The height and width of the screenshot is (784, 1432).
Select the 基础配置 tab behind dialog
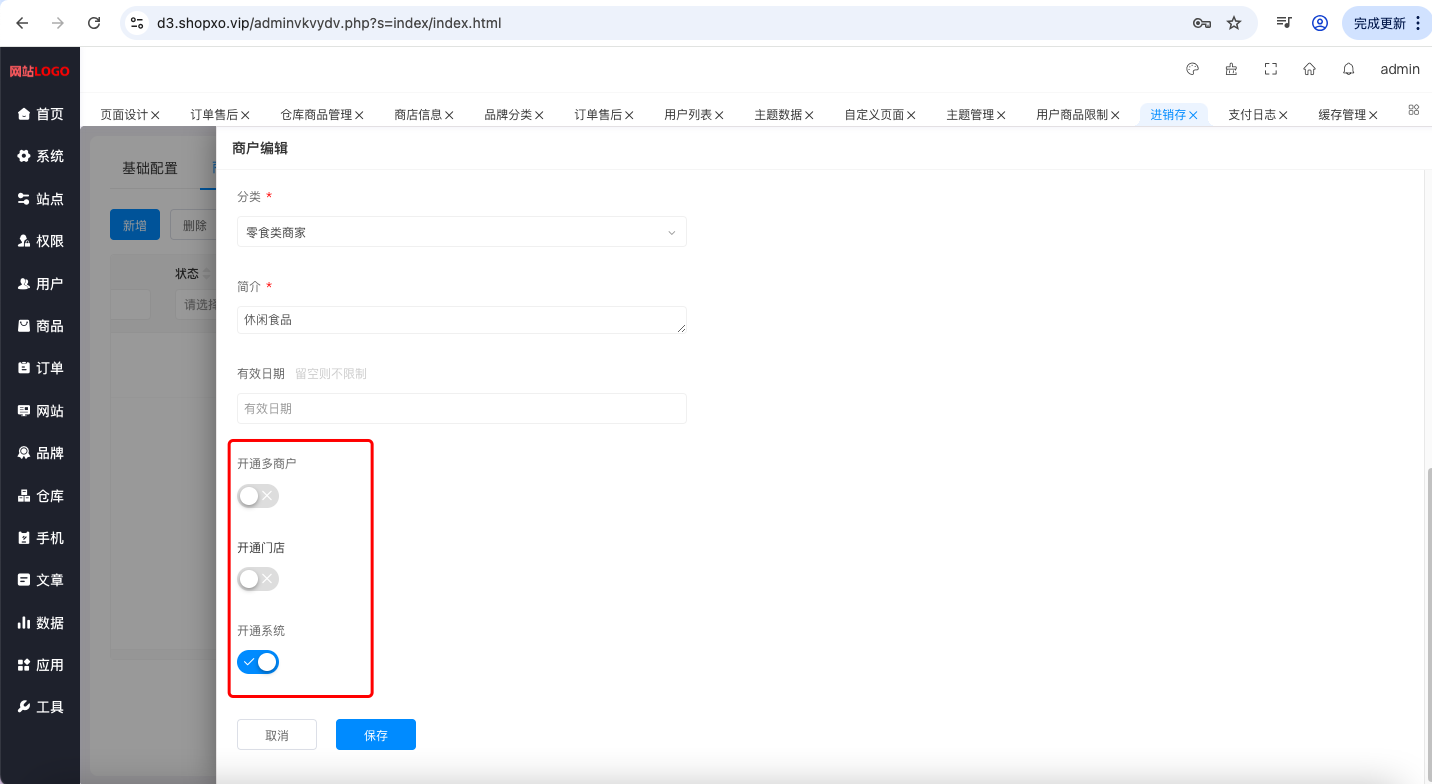150,168
